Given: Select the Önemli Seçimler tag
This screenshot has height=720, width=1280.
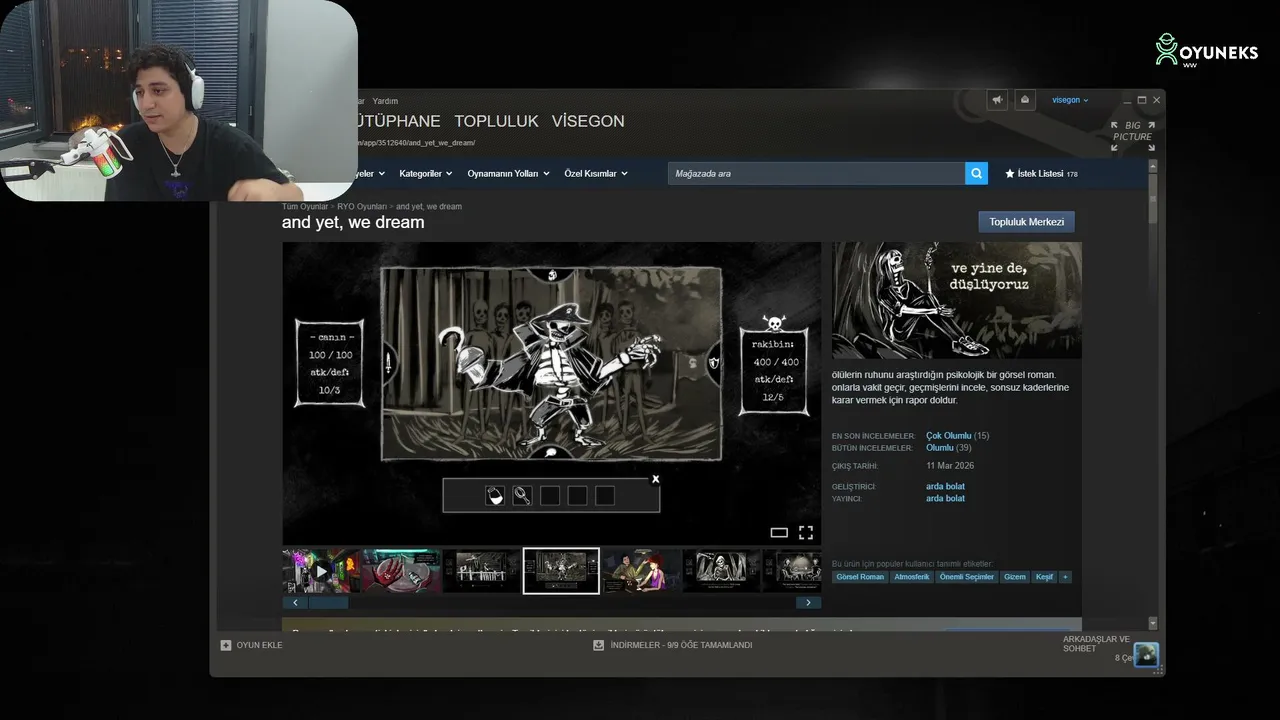Looking at the screenshot, I should pyautogui.click(x=967, y=577).
